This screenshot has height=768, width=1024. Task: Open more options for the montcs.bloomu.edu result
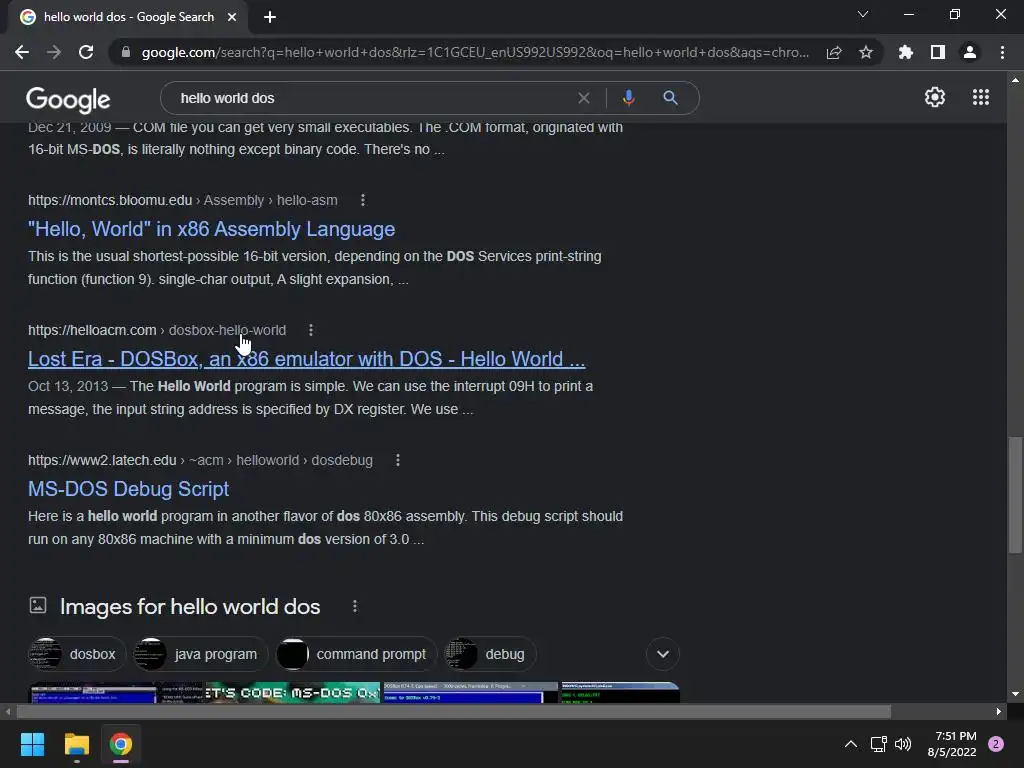pos(363,200)
